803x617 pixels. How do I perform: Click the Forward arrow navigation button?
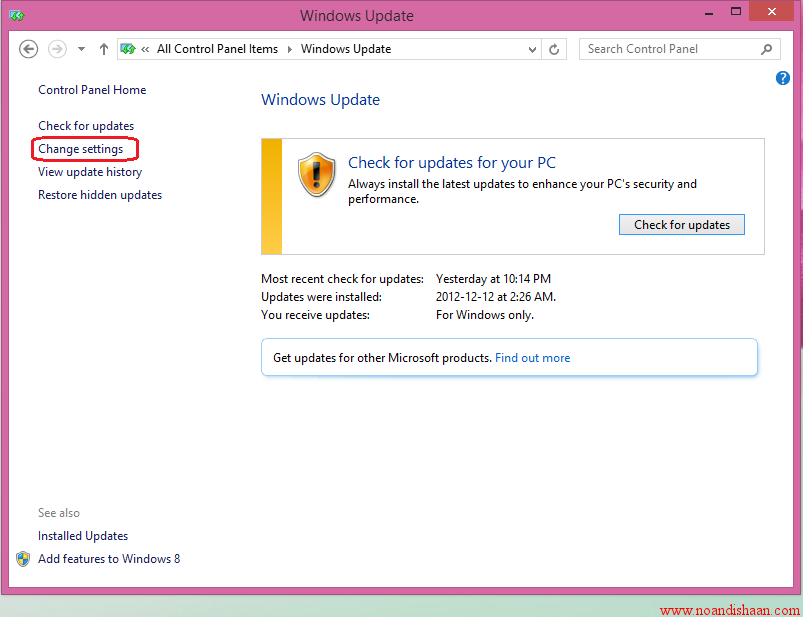click(57, 49)
